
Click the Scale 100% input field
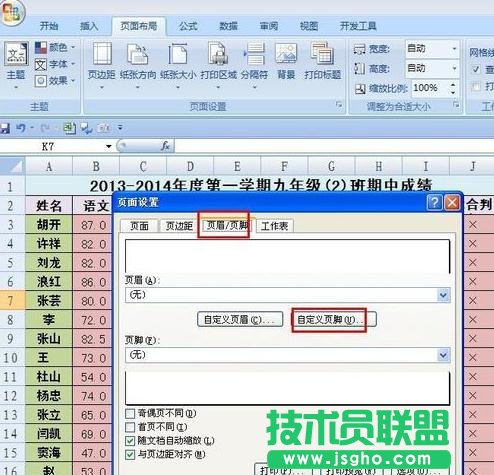tap(430, 88)
